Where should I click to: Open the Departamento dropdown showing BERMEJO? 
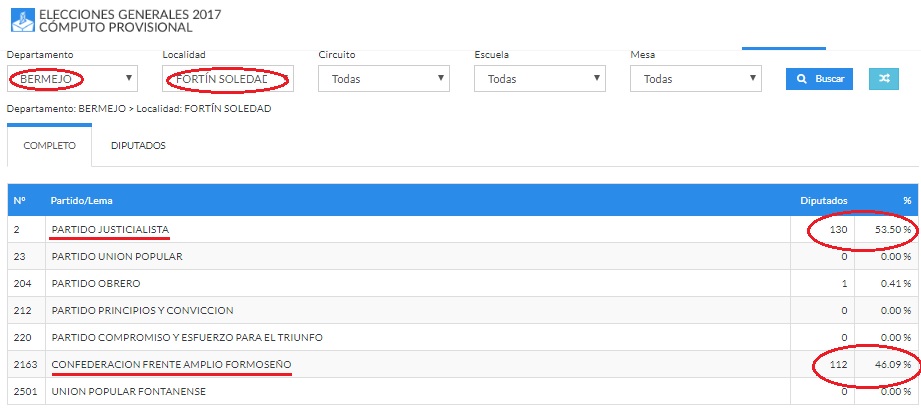(x=72, y=79)
